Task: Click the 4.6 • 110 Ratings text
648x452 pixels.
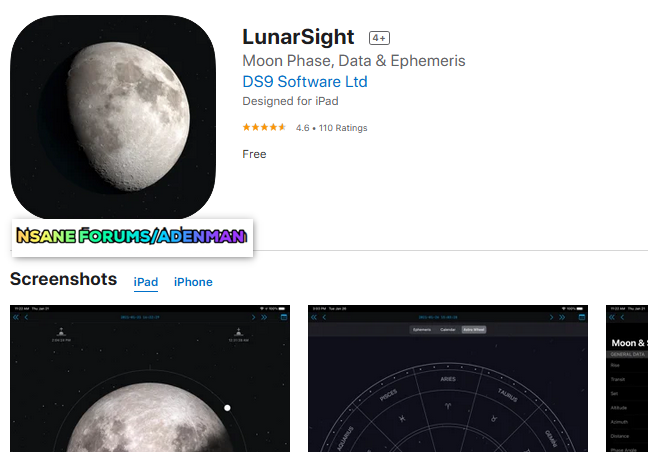Action: (x=331, y=128)
